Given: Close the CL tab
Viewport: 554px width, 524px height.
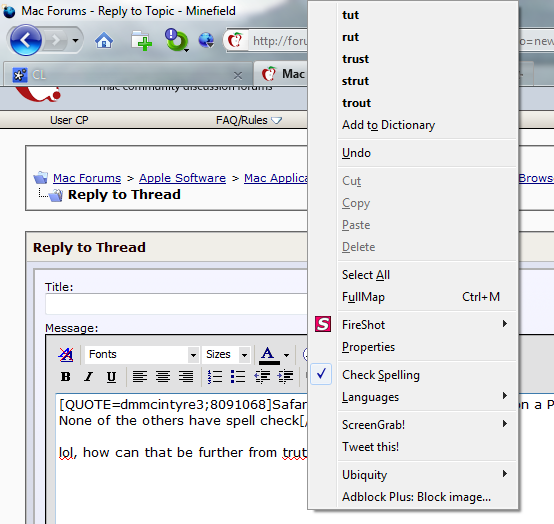Looking at the screenshot, I should [x=238, y=75].
